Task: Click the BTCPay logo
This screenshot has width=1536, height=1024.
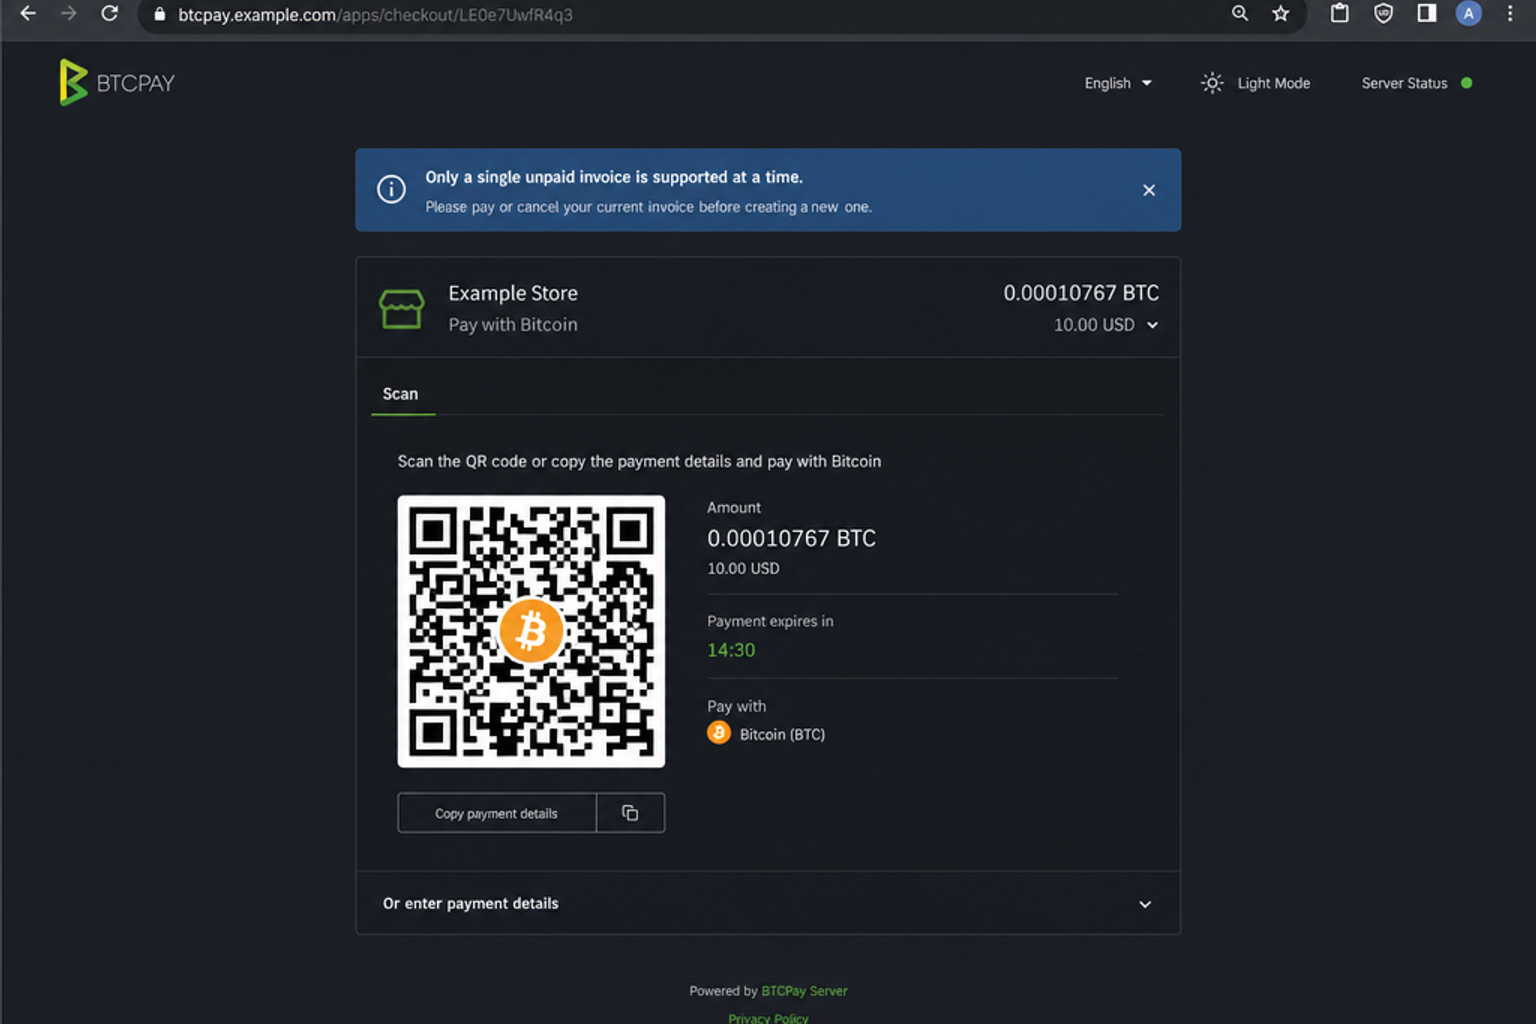Action: (117, 82)
